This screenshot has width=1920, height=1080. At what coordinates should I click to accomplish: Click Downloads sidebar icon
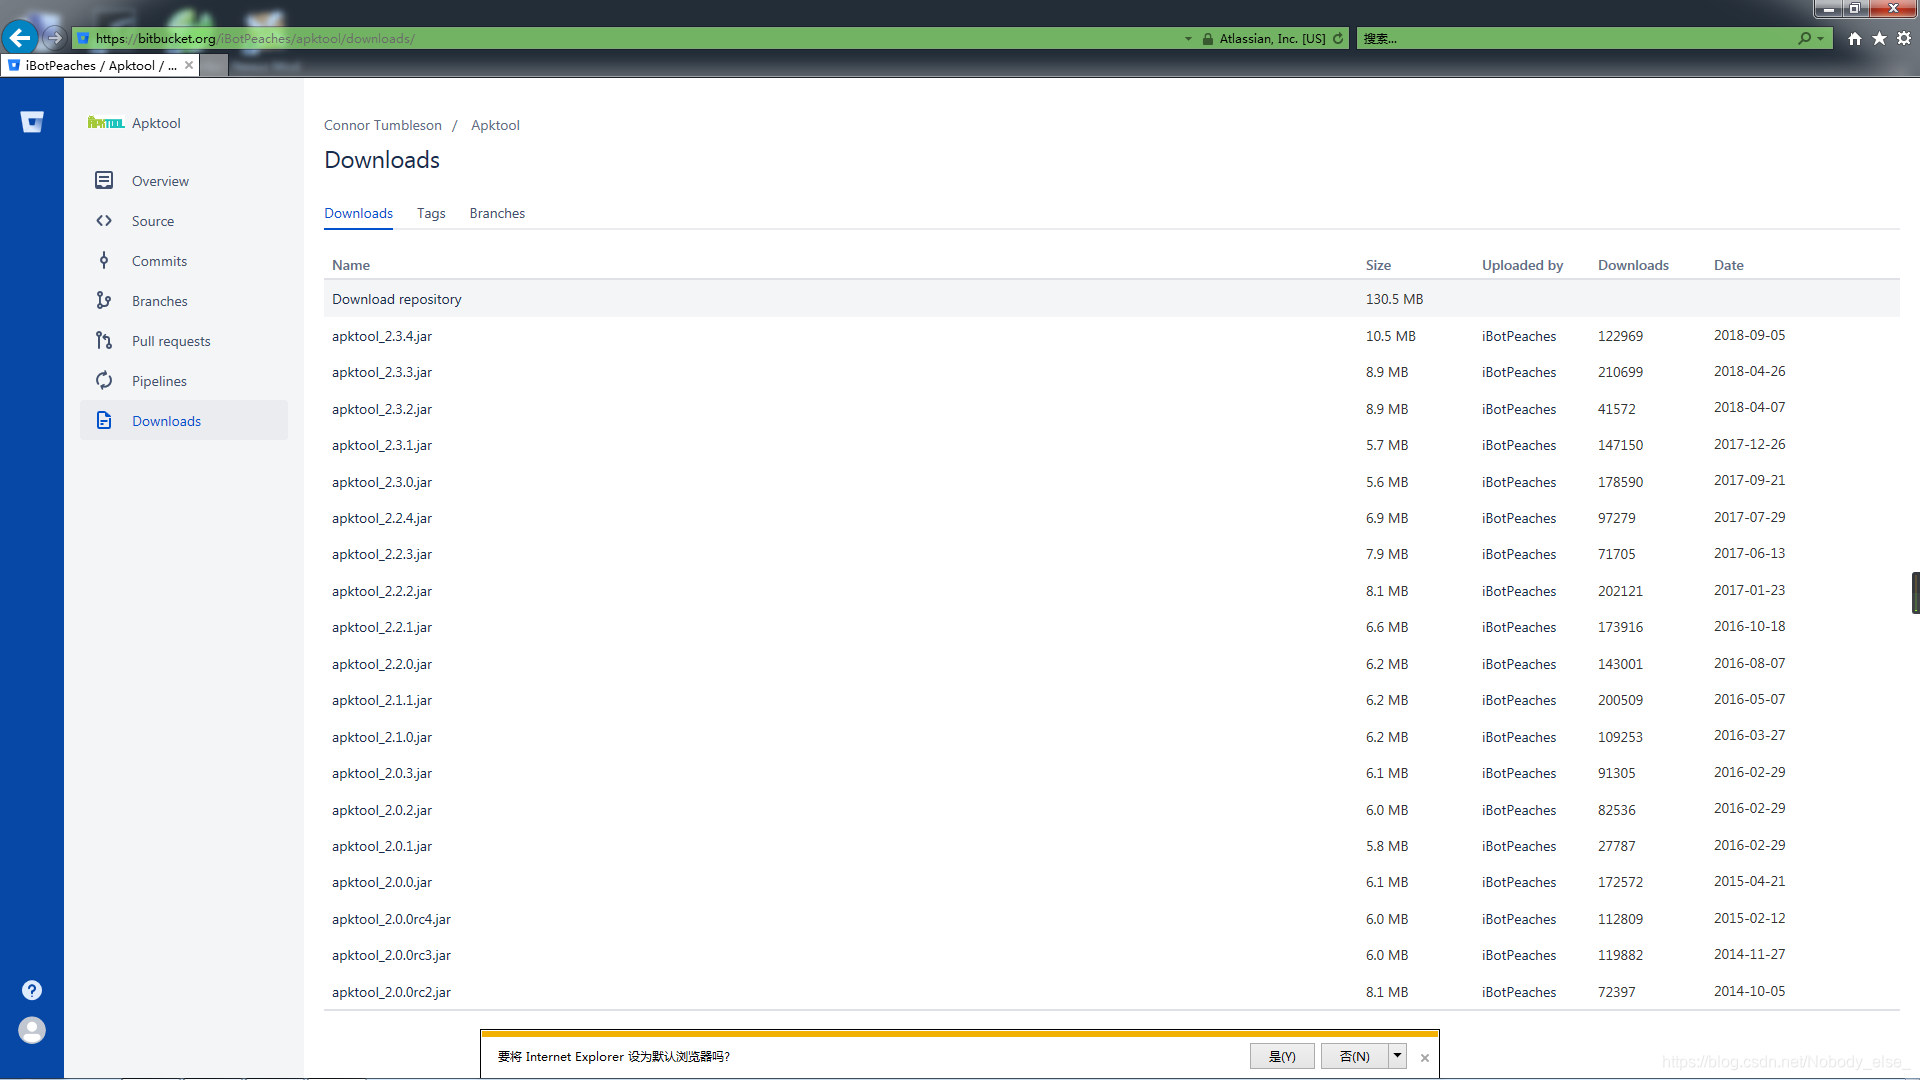[x=105, y=421]
